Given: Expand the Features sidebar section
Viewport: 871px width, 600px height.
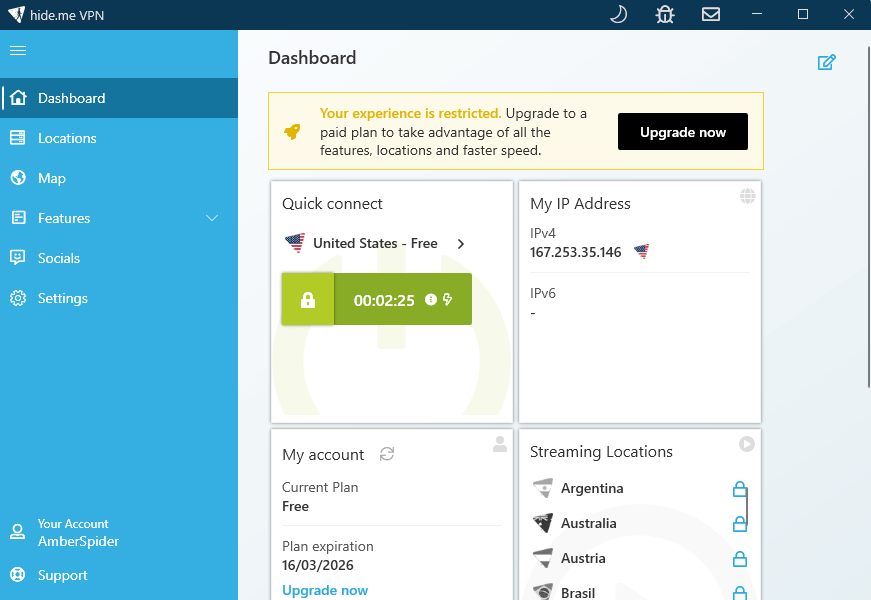Looking at the screenshot, I should (x=120, y=217).
